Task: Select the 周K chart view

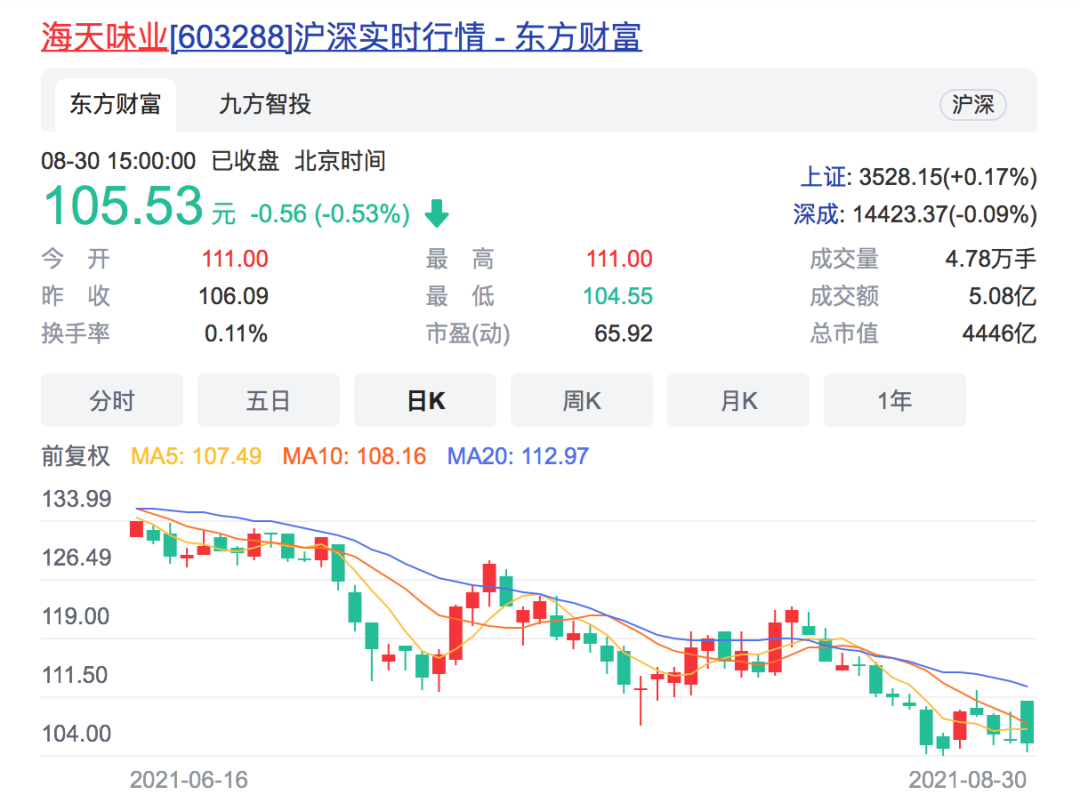Action: (x=581, y=401)
